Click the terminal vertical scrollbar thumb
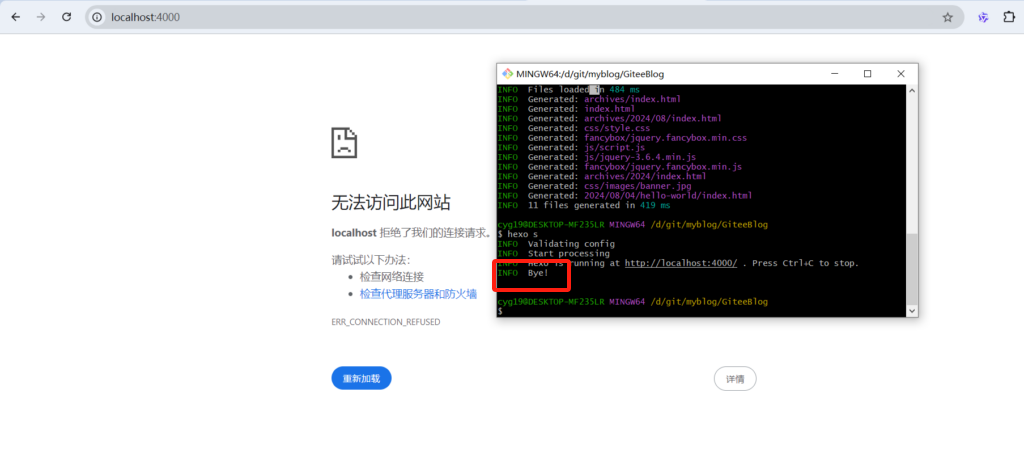 [912, 269]
